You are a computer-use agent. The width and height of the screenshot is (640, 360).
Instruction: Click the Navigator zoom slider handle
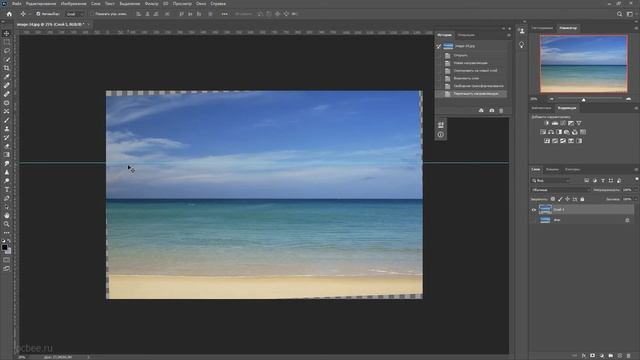coord(583,99)
